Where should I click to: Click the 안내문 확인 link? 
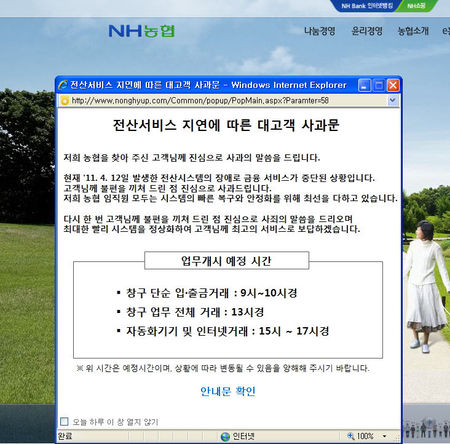click(228, 391)
